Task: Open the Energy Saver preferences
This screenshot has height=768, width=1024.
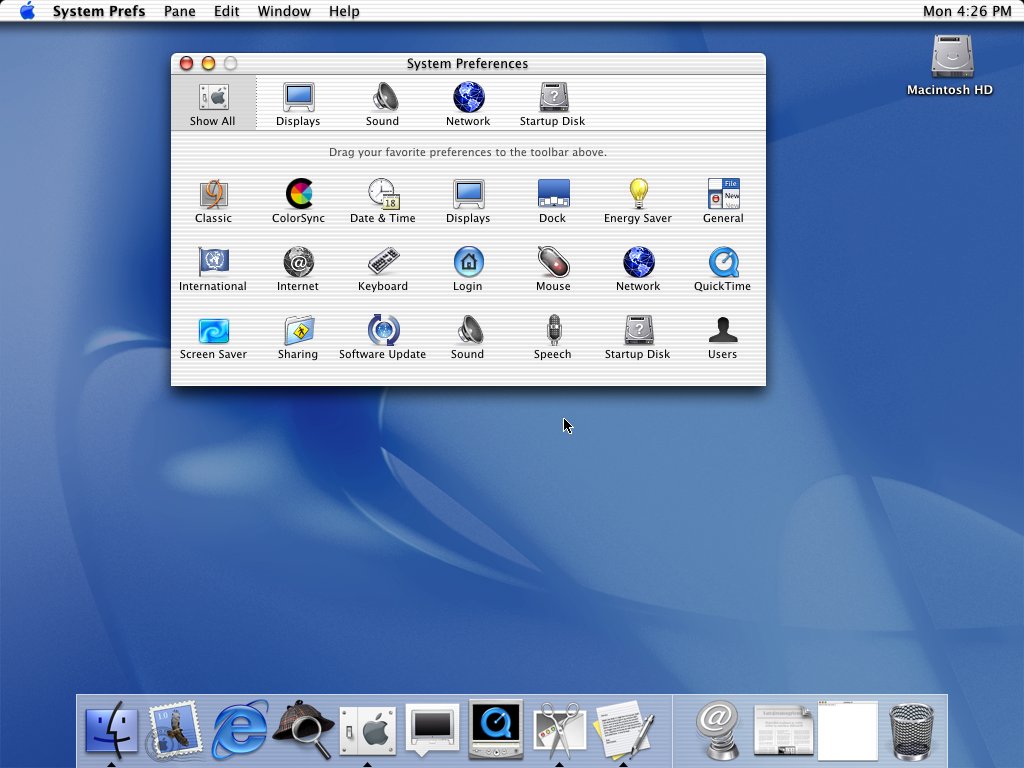Action: [638, 201]
